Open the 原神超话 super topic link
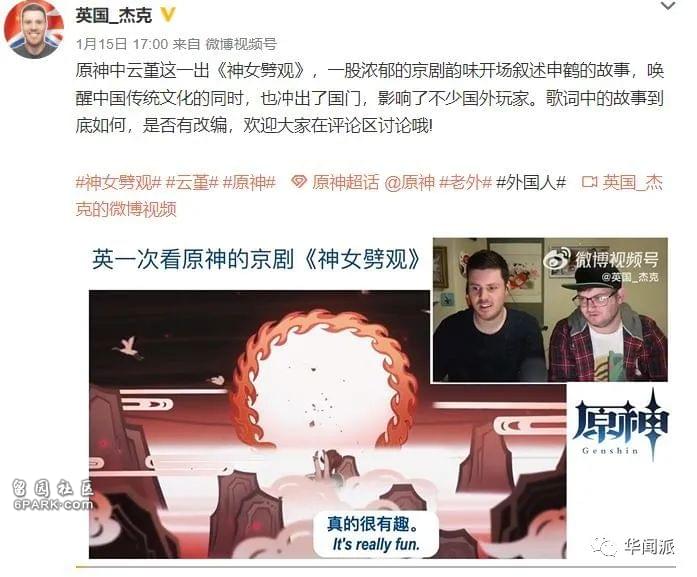 coord(345,183)
